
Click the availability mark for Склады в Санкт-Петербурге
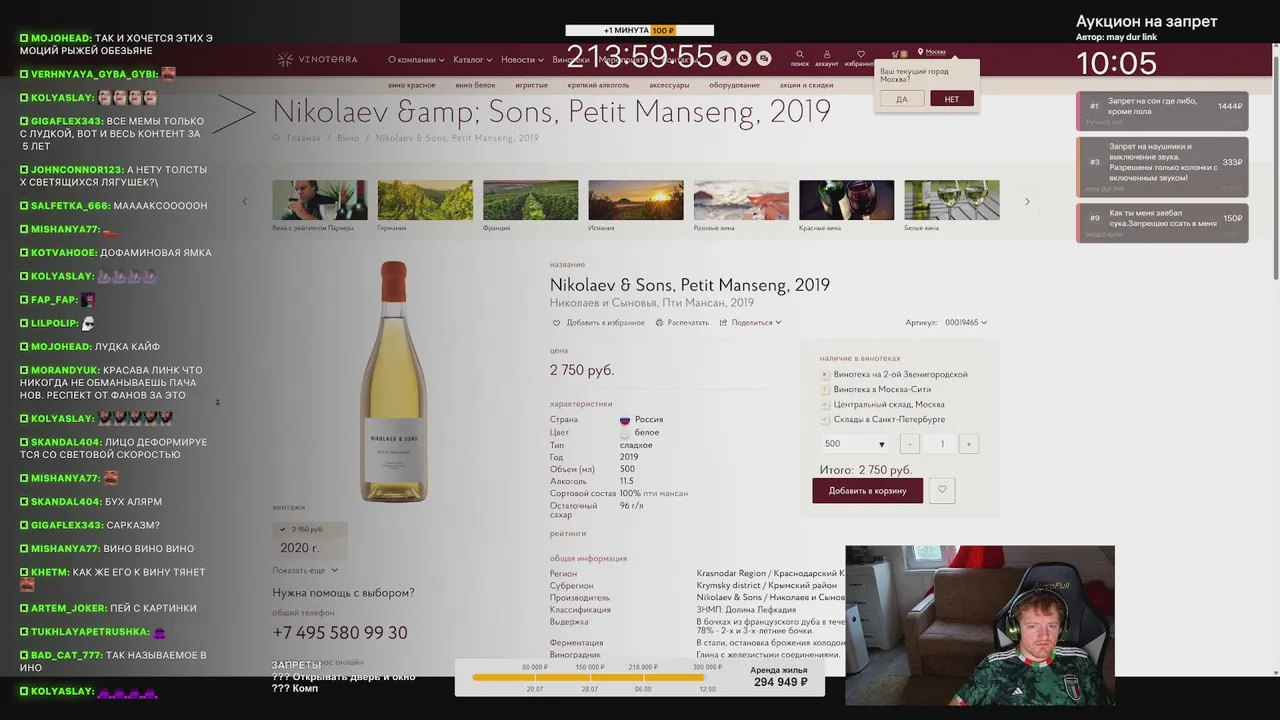tap(825, 420)
